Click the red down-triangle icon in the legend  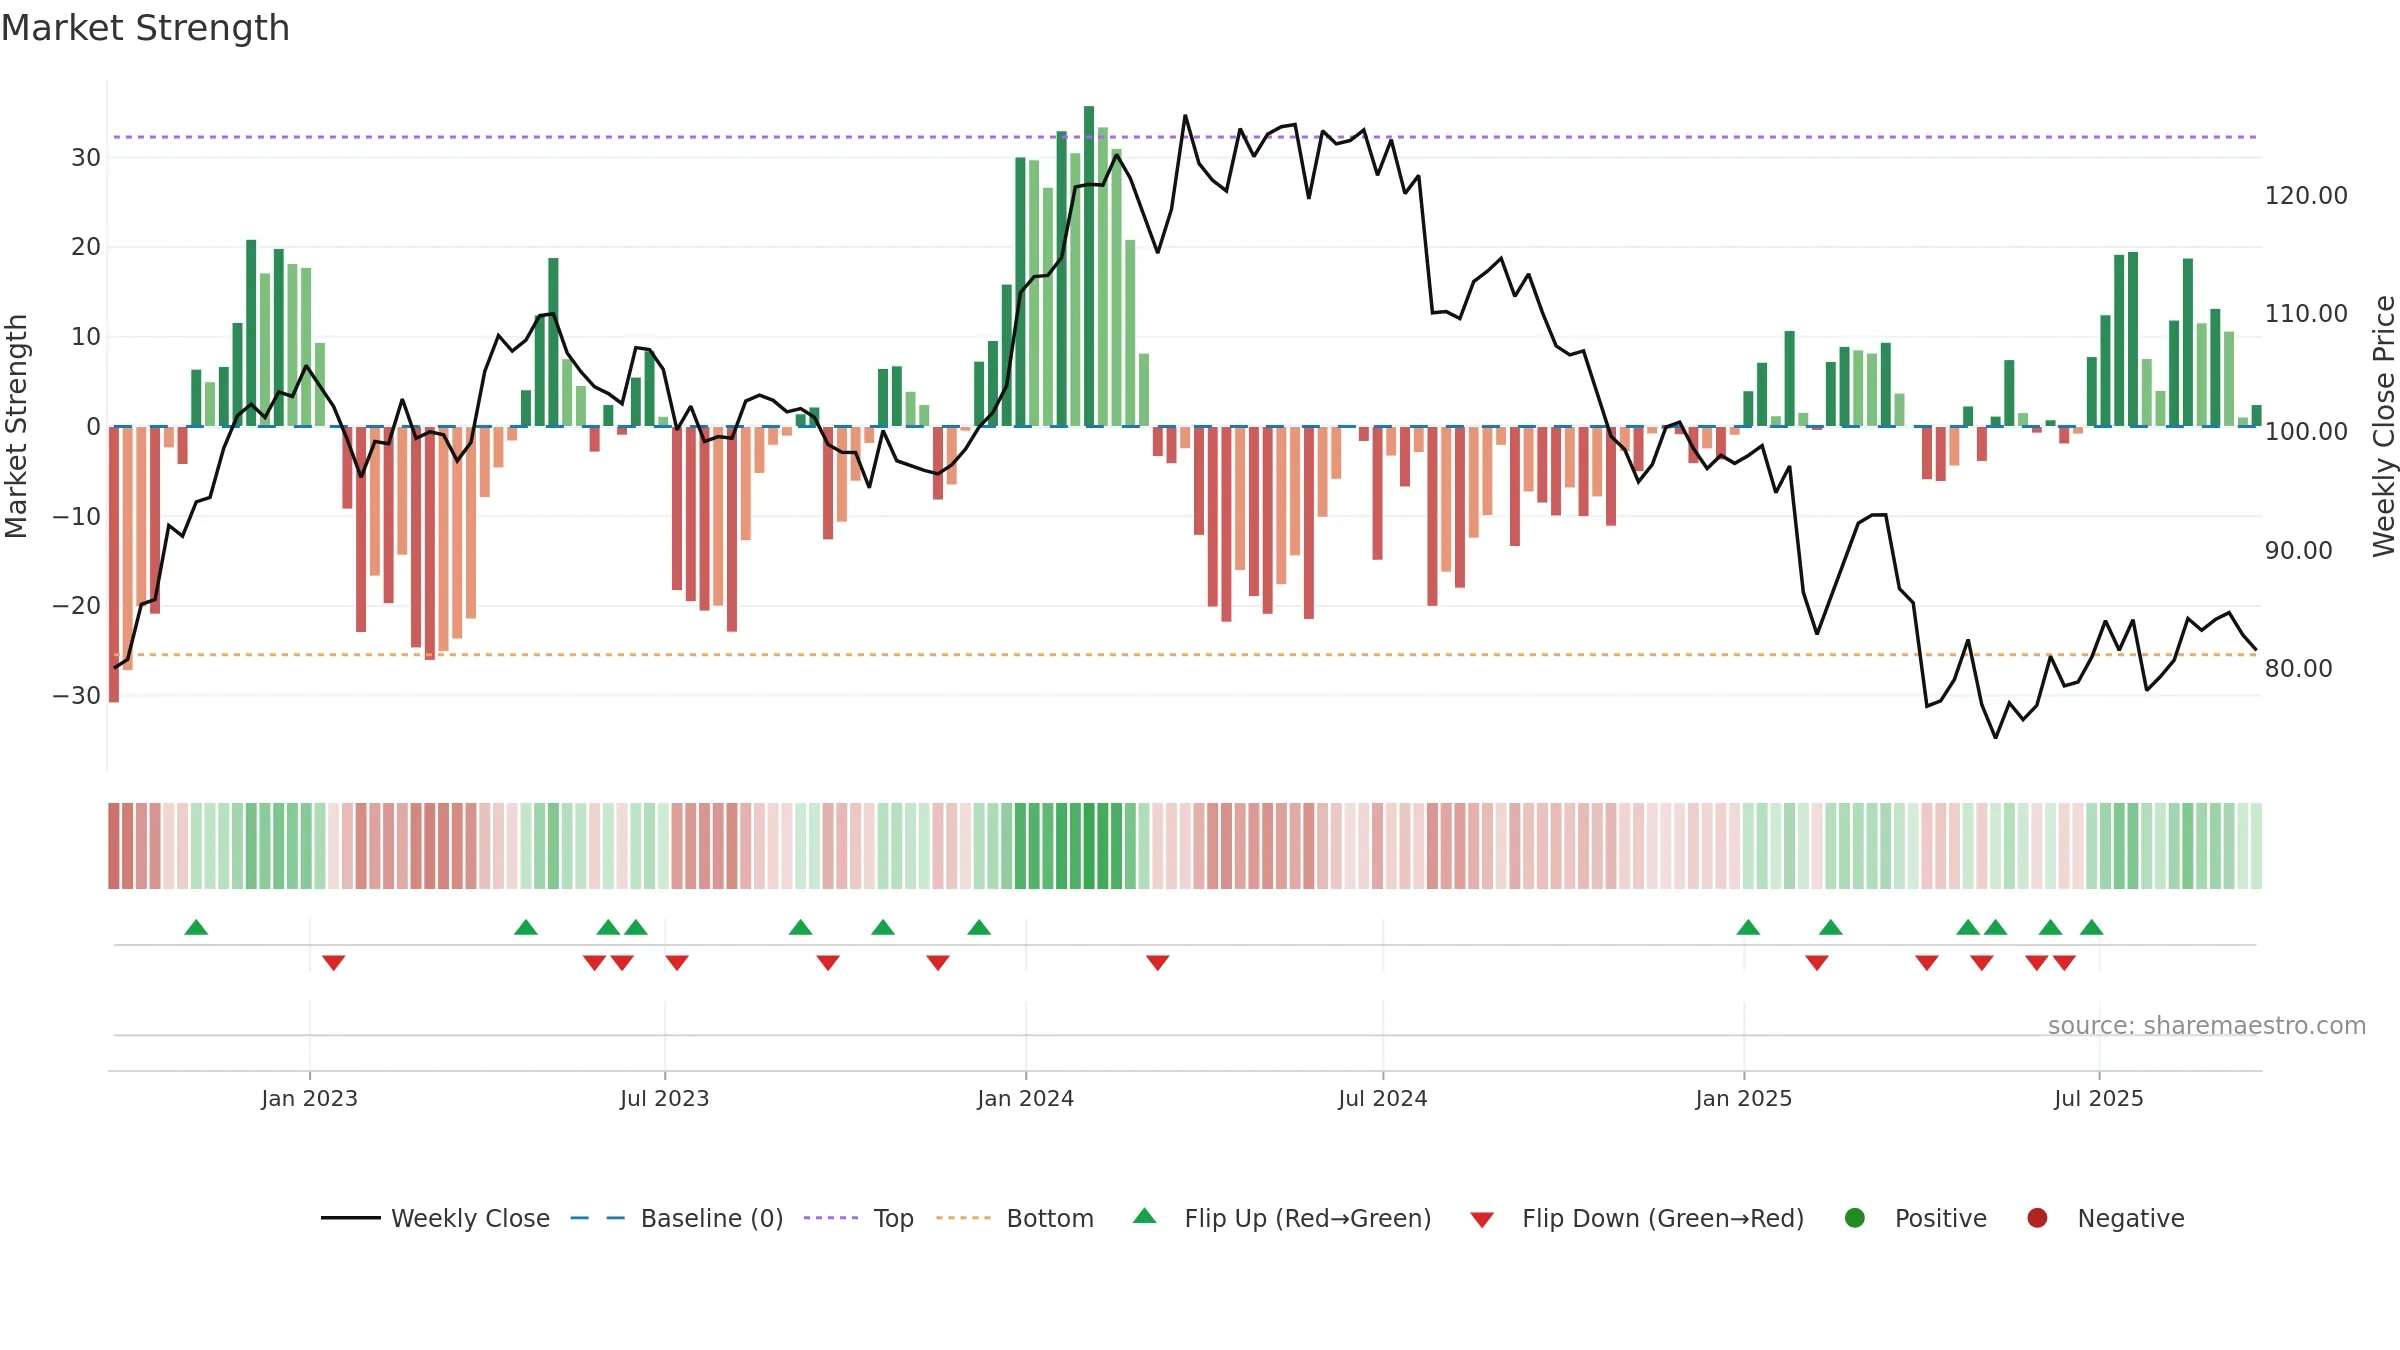point(1482,1220)
